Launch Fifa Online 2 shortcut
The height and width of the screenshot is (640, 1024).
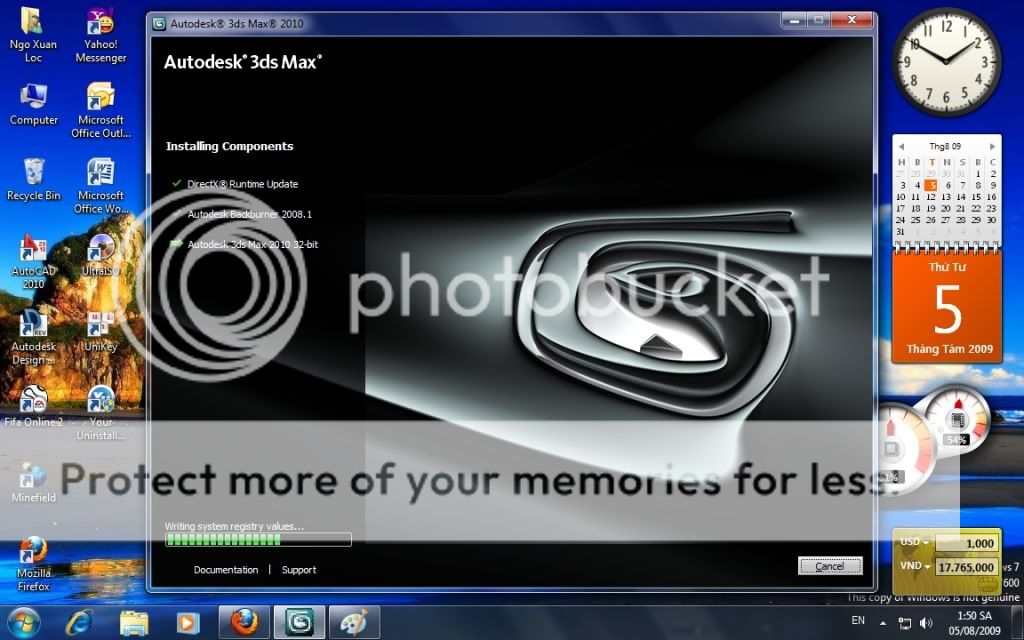point(33,406)
